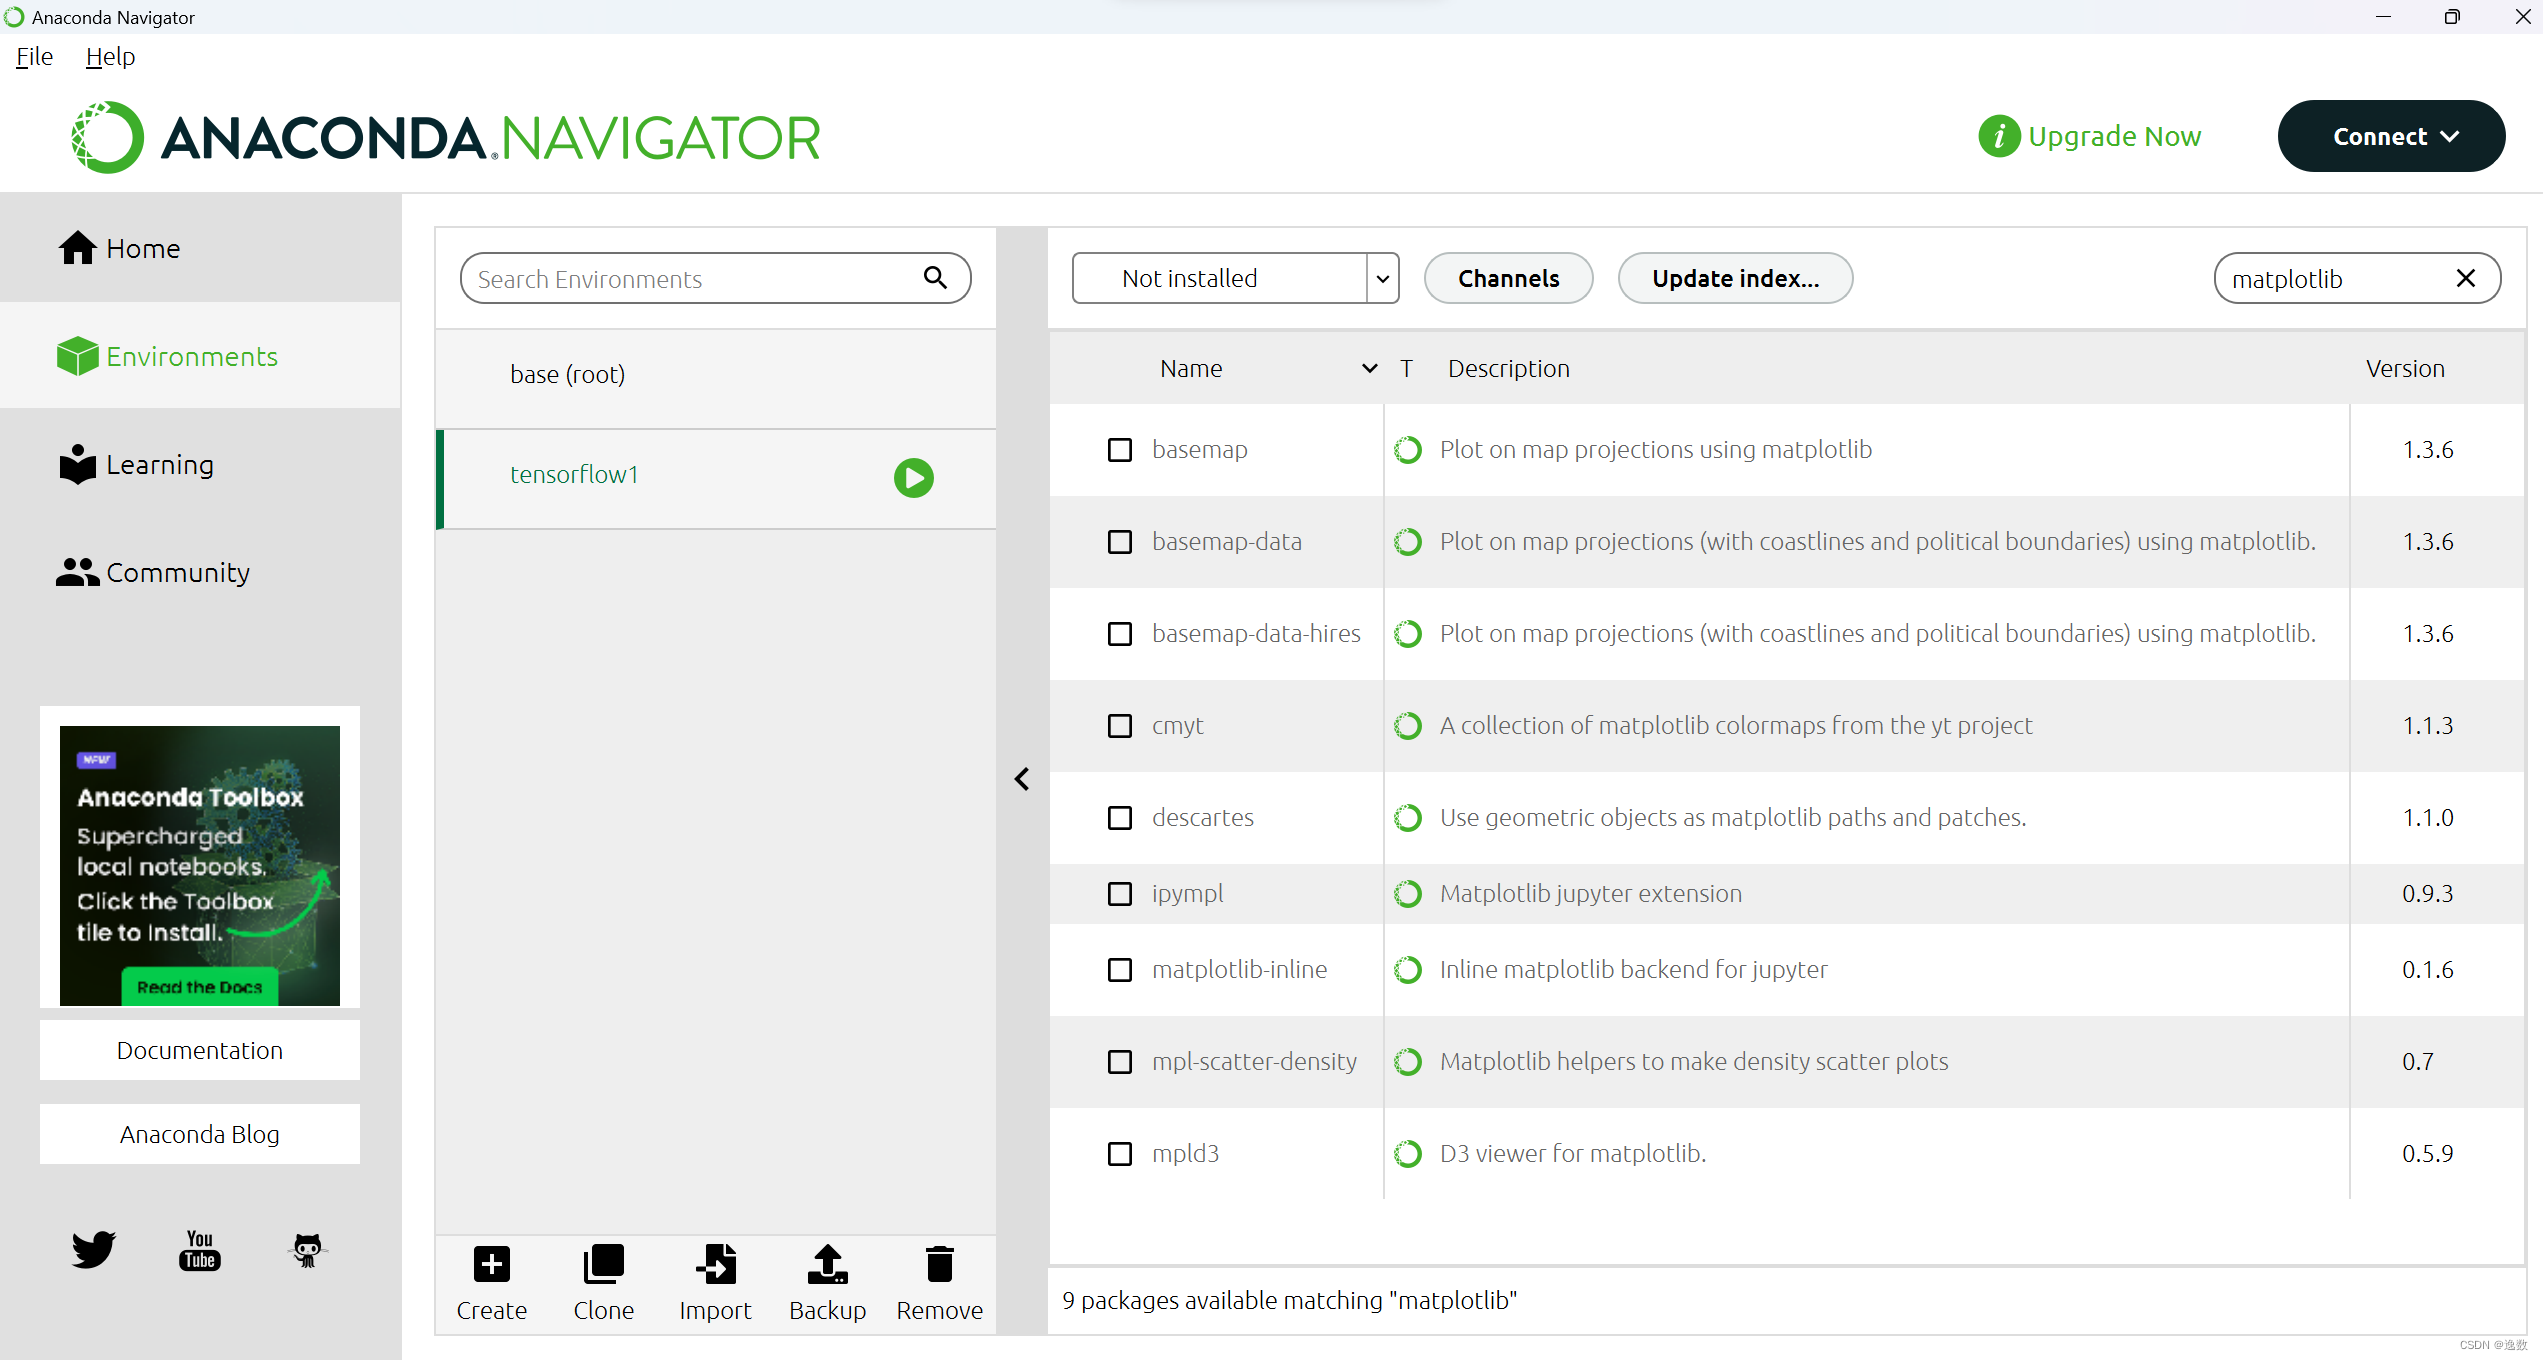Click the Upgrade Now info icon
Image resolution: width=2543 pixels, height=1360 pixels.
(1998, 136)
